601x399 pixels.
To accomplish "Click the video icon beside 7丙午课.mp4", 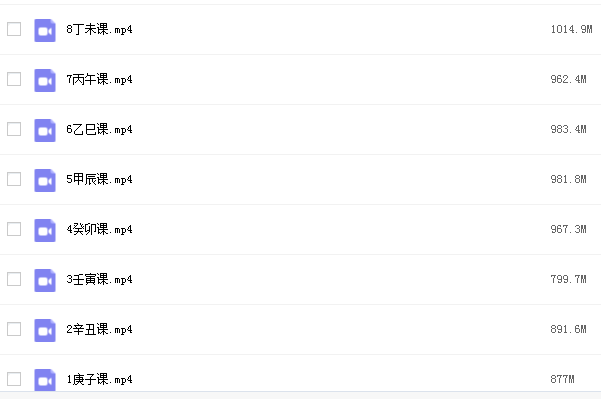I will (45, 80).
